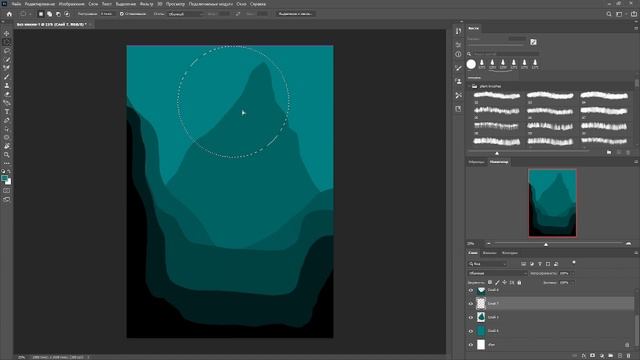
Task: Click new adjustment layer icon
Action: [602, 356]
